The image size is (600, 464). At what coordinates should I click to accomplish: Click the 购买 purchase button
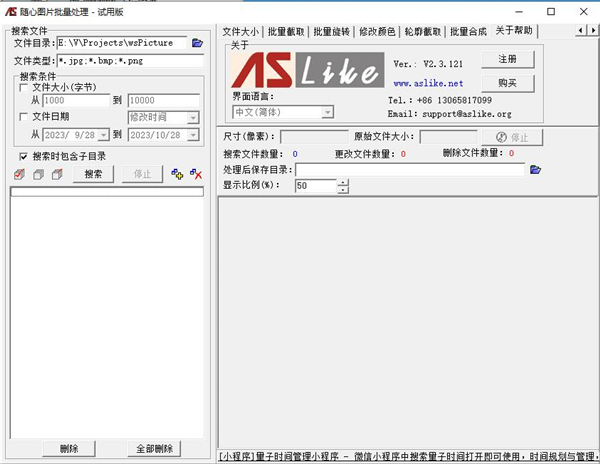pos(507,83)
